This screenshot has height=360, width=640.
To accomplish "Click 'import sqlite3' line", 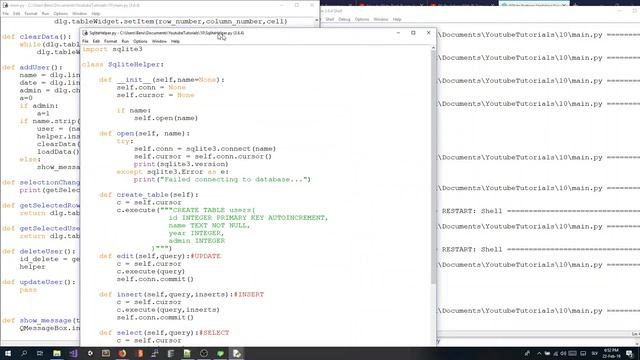I will coord(112,49).
